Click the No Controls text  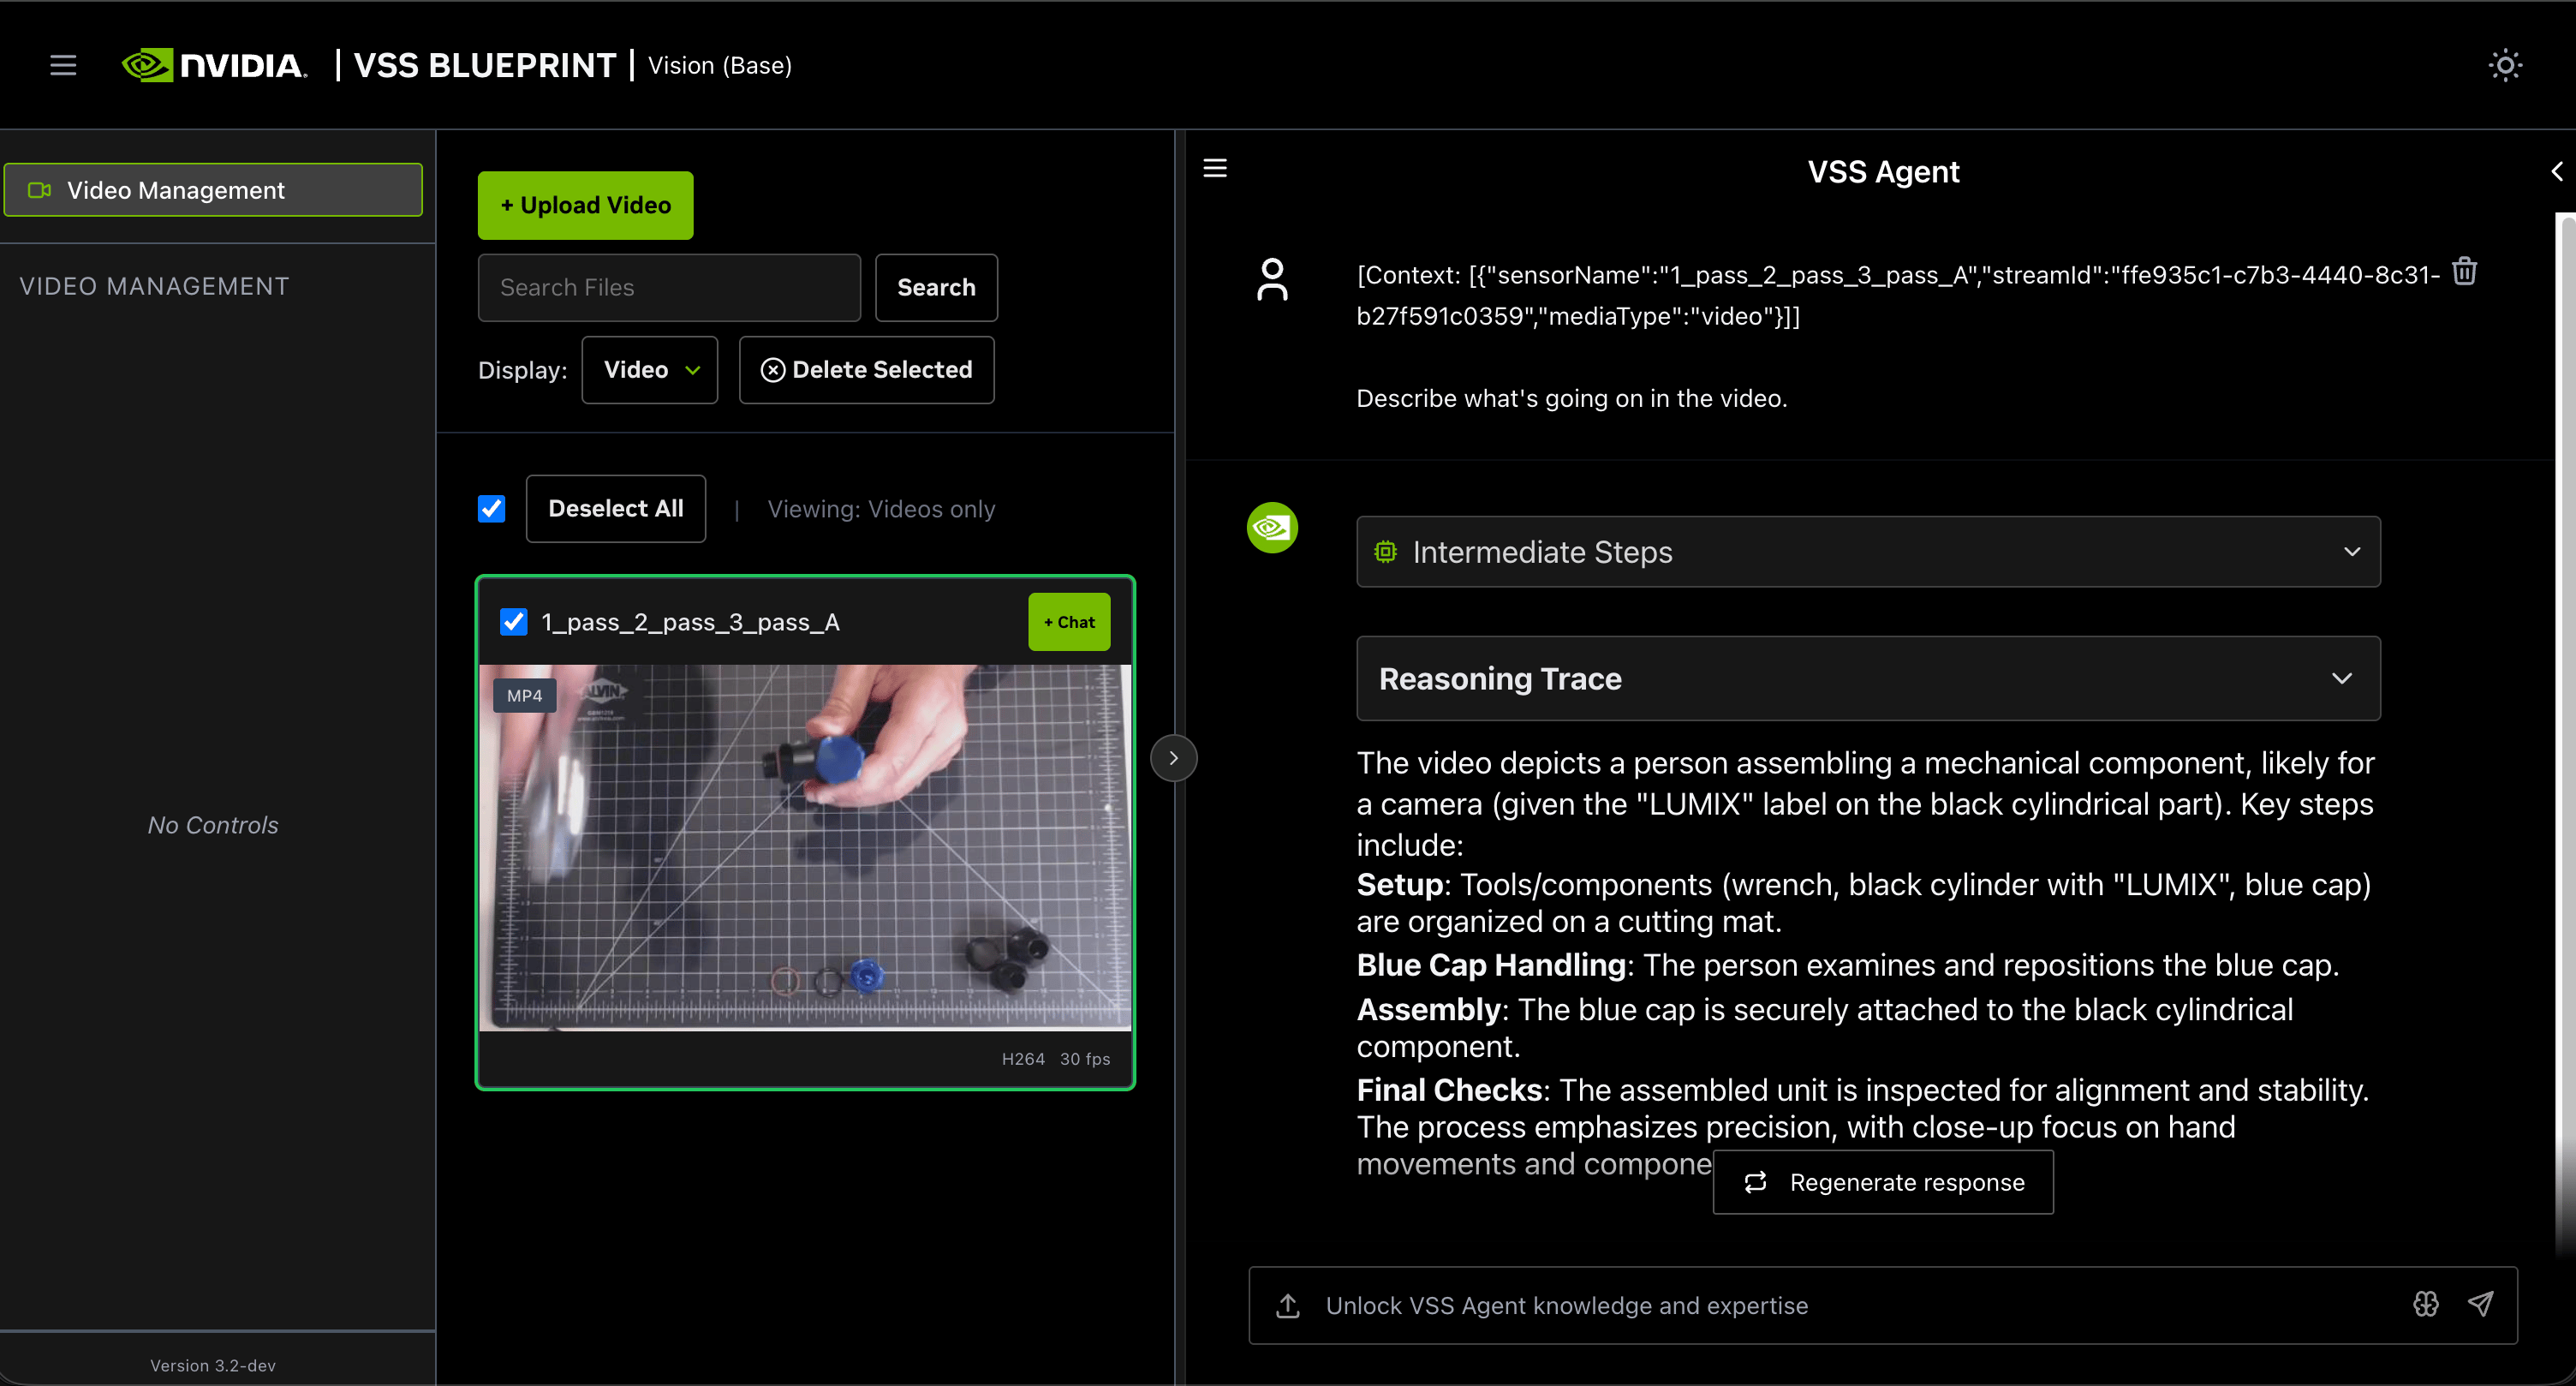(x=213, y=826)
